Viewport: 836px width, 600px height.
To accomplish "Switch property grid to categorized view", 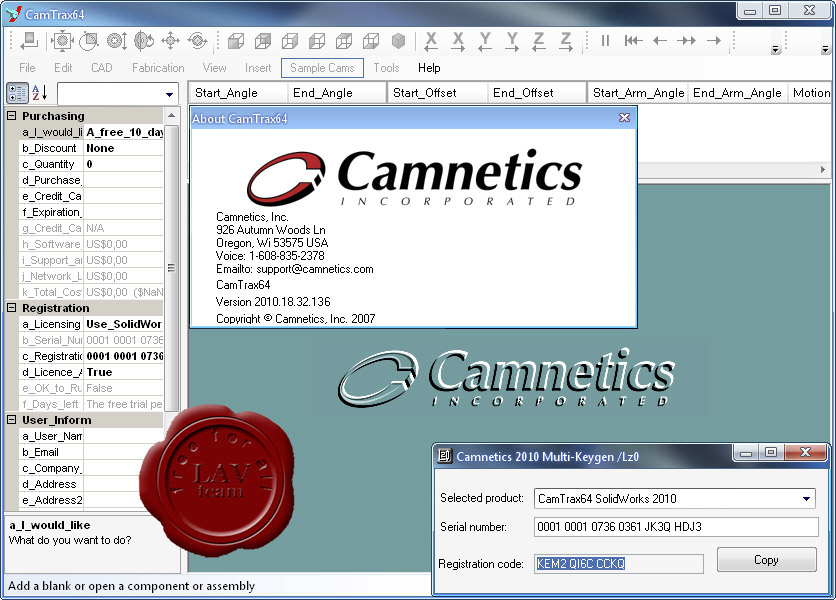I will [17, 93].
